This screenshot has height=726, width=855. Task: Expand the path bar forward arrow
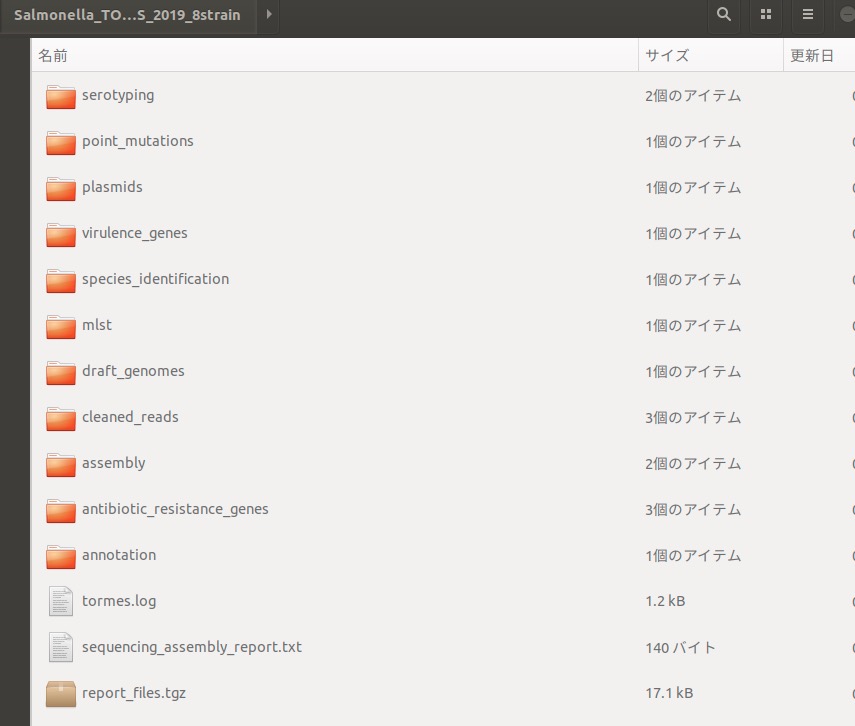(269, 14)
